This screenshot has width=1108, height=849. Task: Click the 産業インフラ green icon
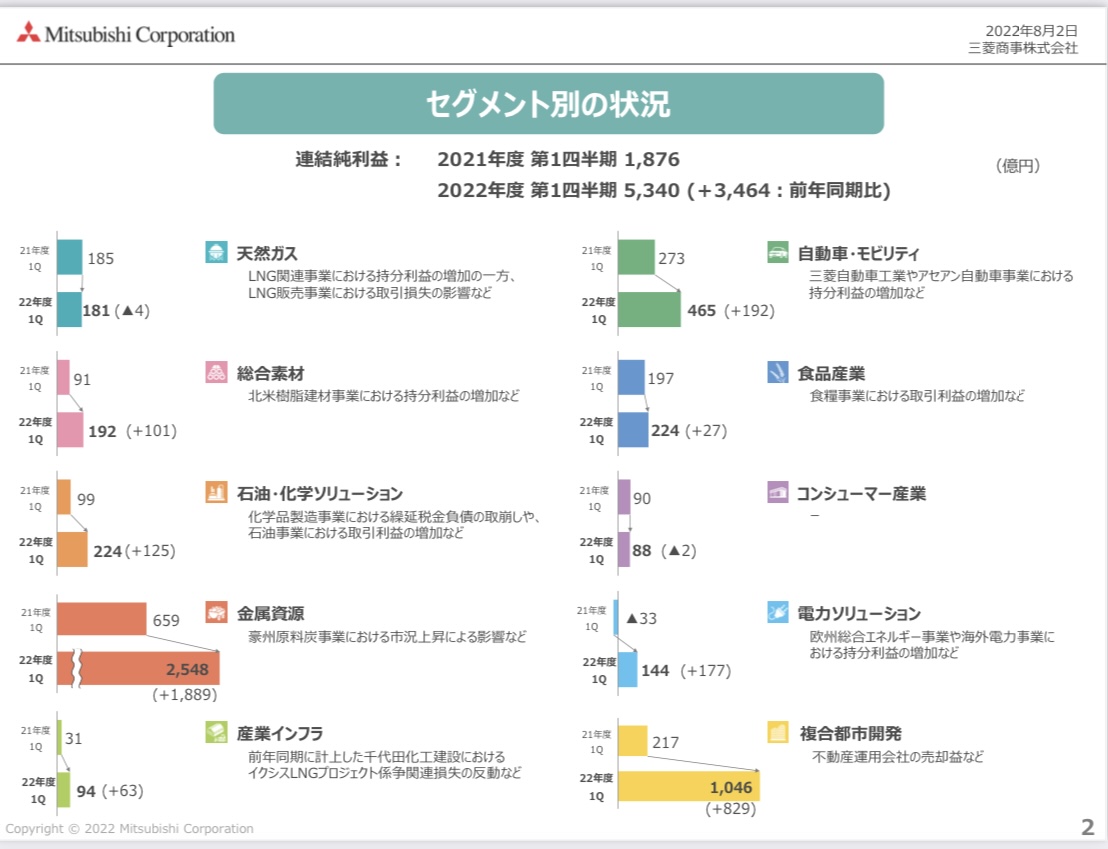tap(216, 732)
